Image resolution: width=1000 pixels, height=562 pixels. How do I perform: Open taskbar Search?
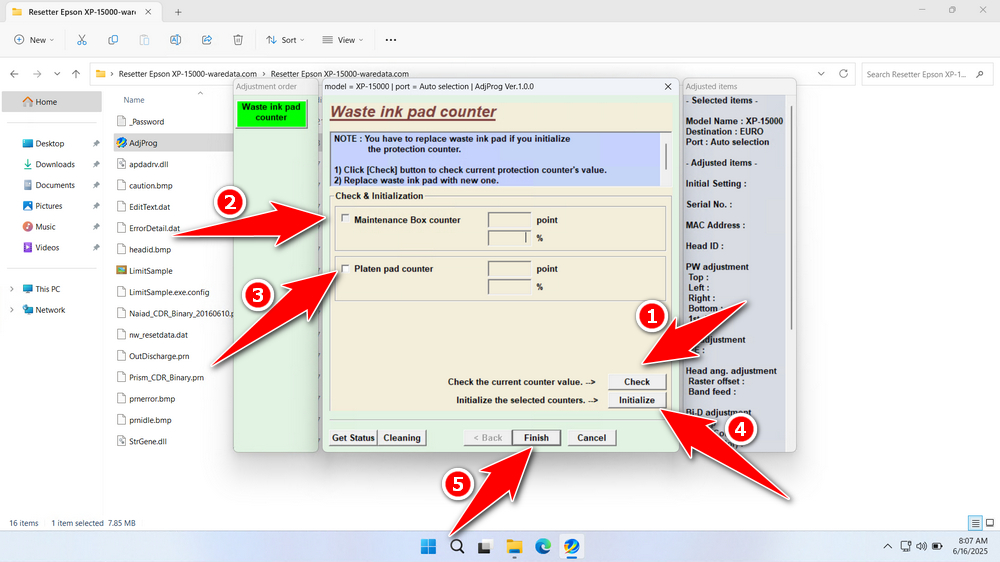tap(457, 547)
